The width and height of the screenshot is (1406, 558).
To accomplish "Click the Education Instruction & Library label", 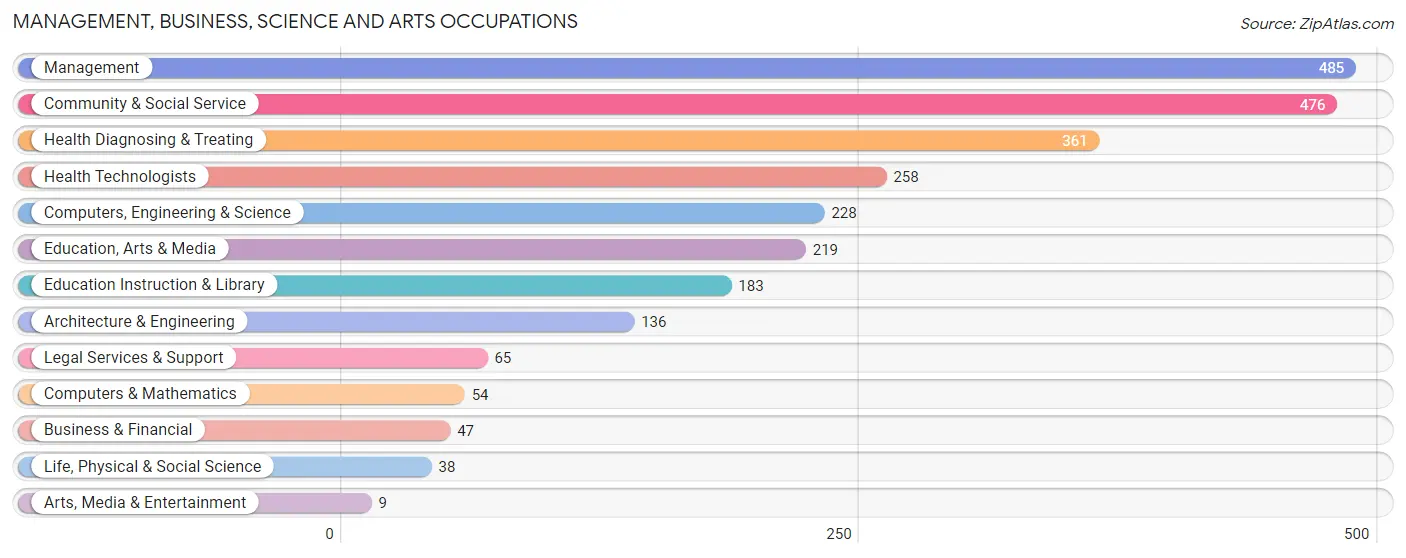I will pos(154,285).
